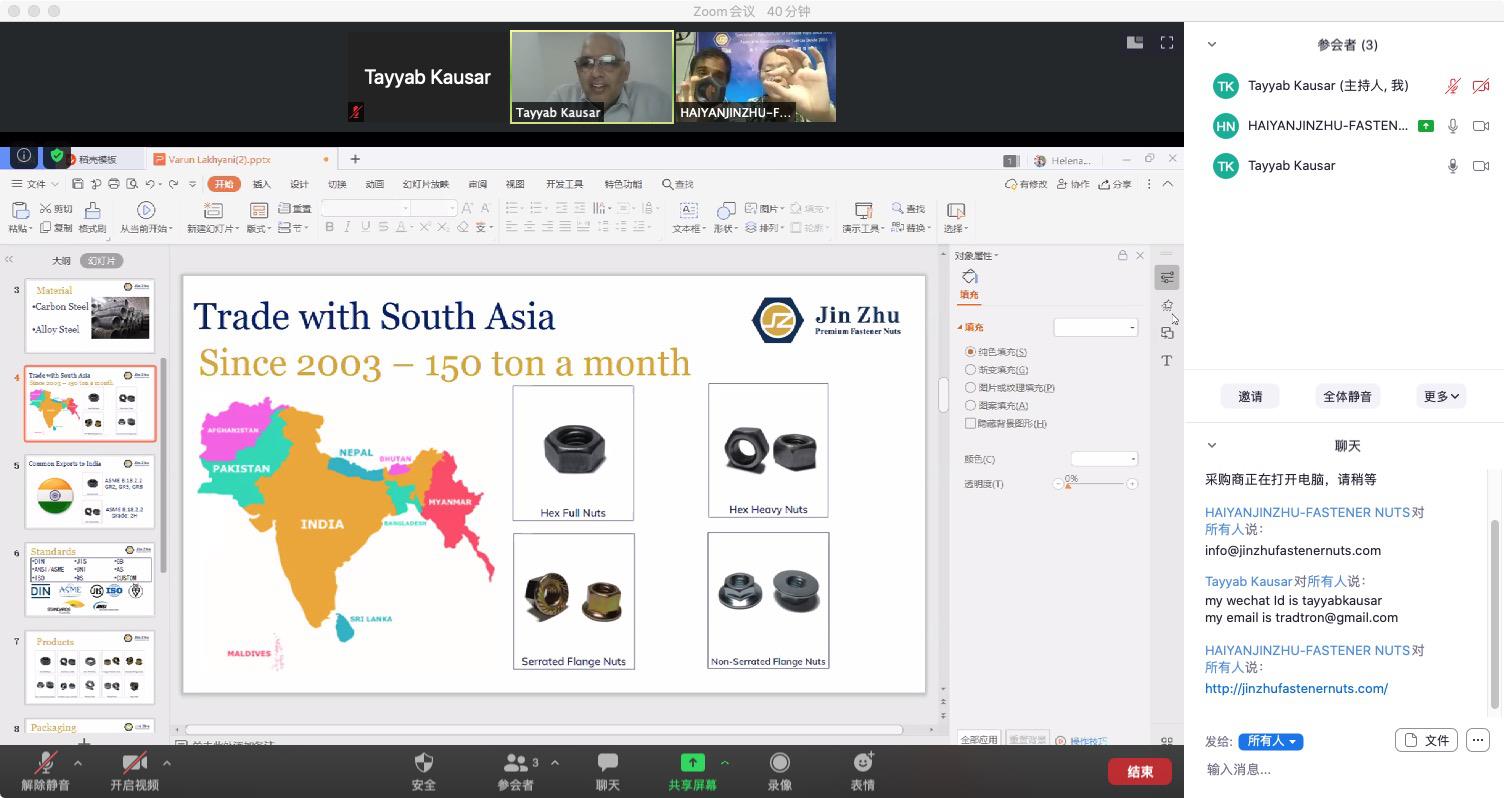Toggle underline text formatting (U)
This screenshot has width=1504, height=798.
coord(366,228)
